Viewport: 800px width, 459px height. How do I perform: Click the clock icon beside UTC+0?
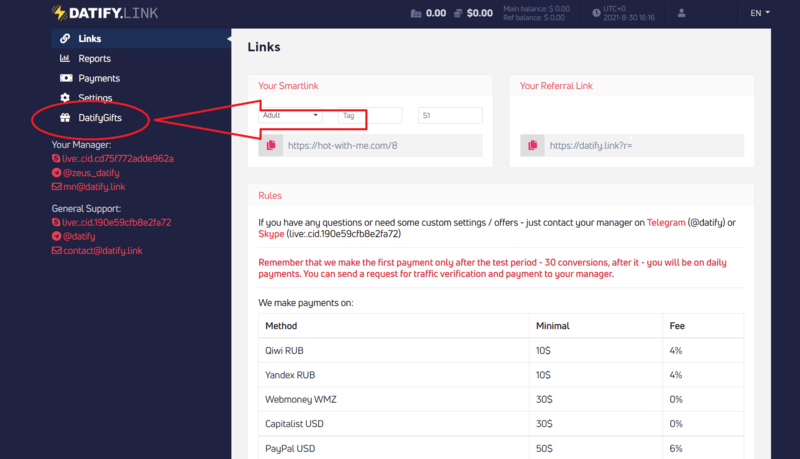coord(596,13)
